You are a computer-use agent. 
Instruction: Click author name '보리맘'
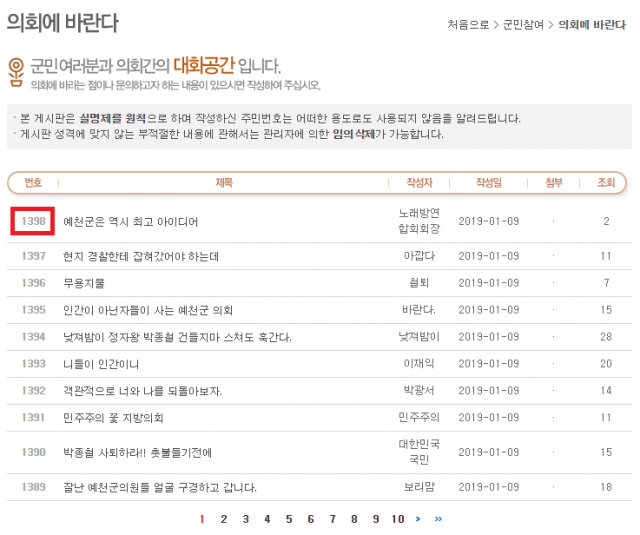419,487
